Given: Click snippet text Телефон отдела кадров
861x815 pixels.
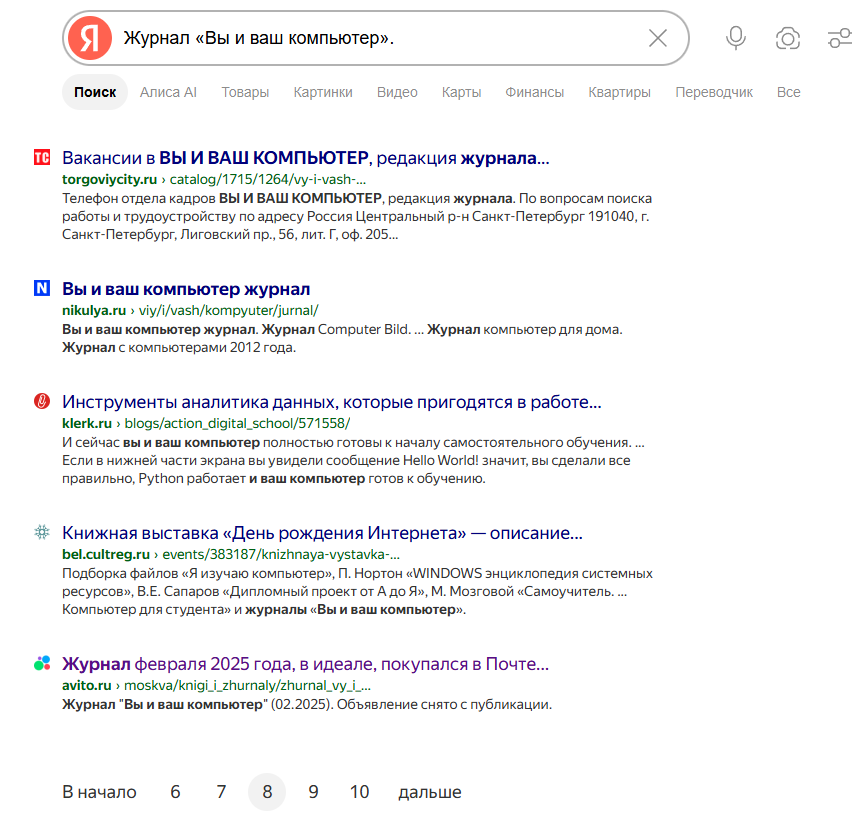Looking at the screenshot, I should [x=139, y=198].
